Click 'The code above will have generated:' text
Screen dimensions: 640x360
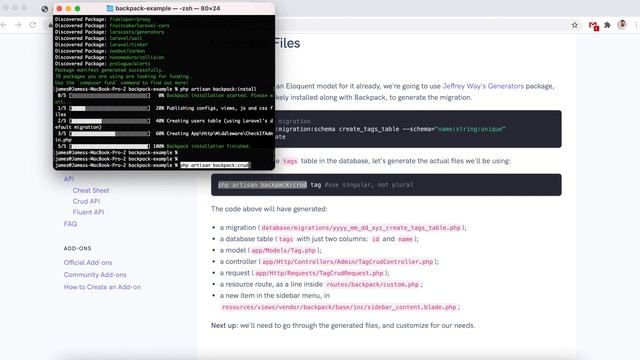coord(269,209)
